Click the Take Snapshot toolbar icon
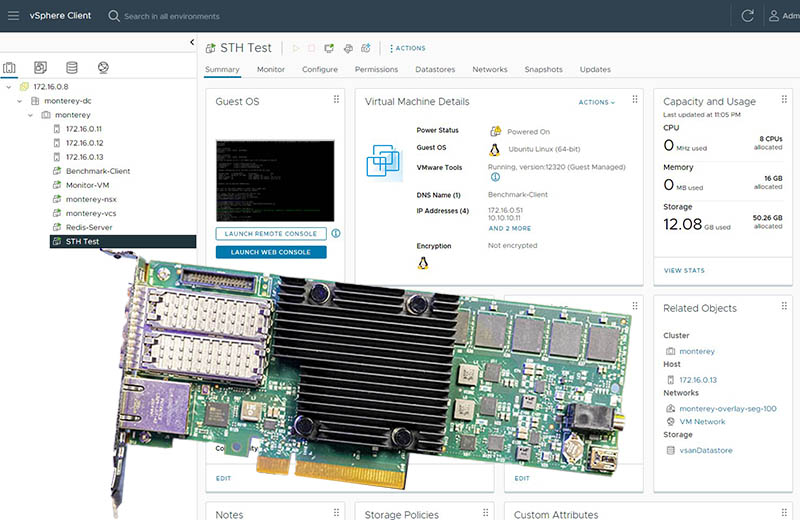800x520 pixels. click(x=366, y=48)
